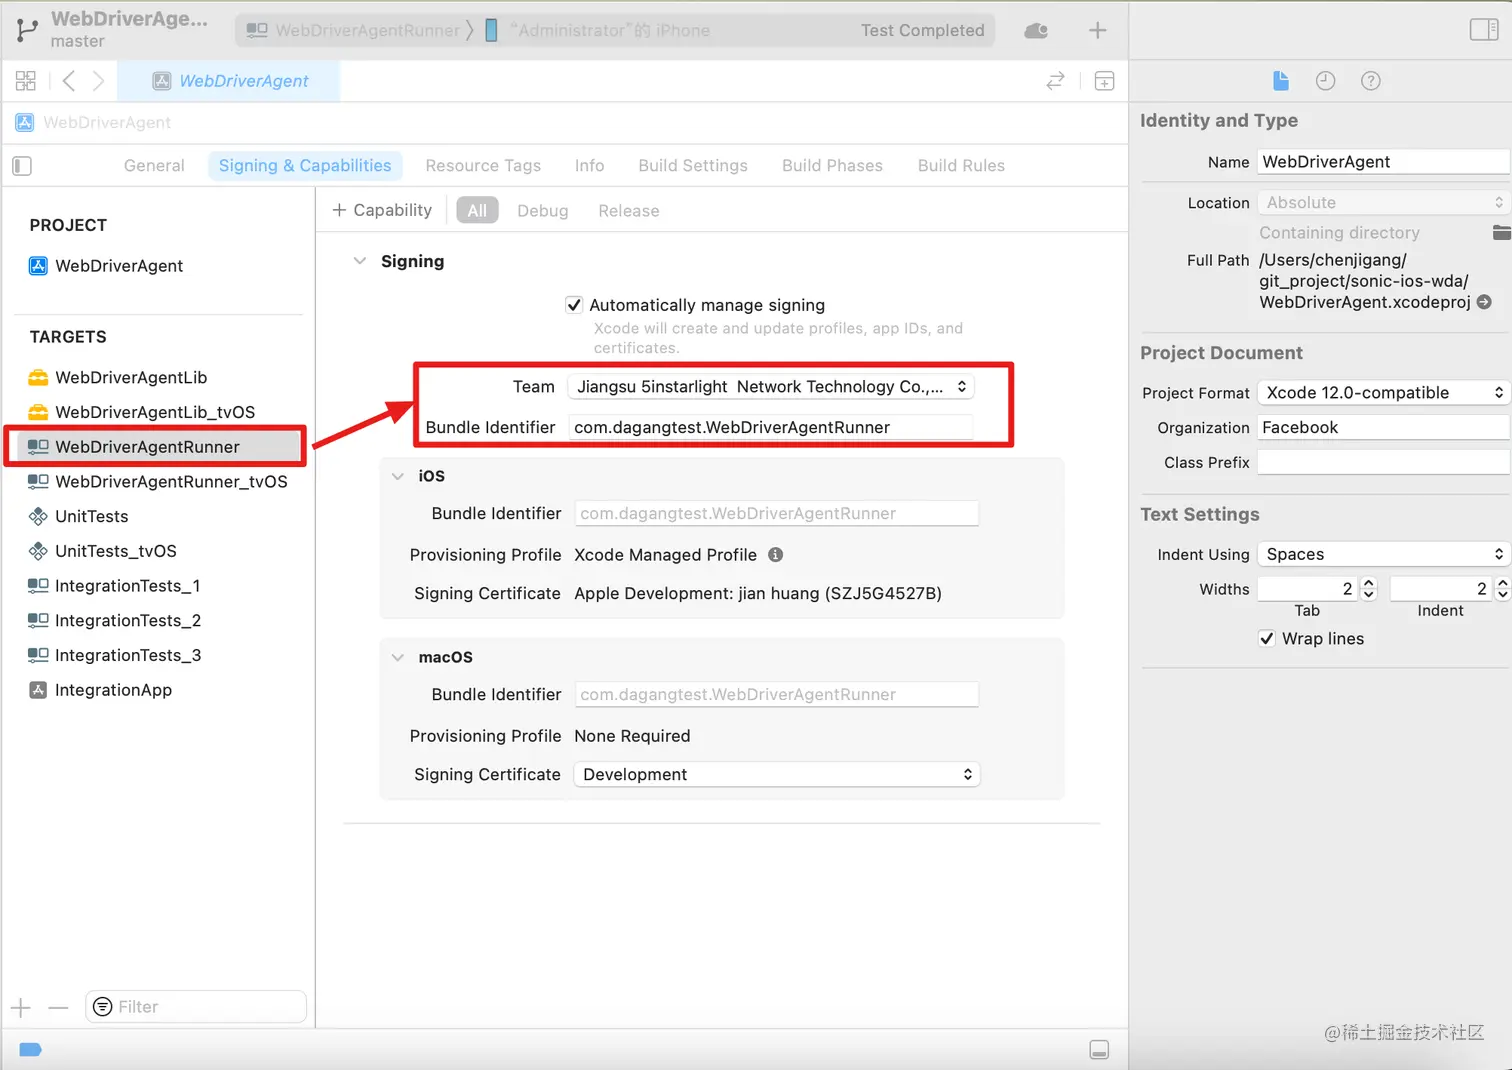Go back with the left chevron
This screenshot has width=1512, height=1070.
pyautogui.click(x=68, y=81)
